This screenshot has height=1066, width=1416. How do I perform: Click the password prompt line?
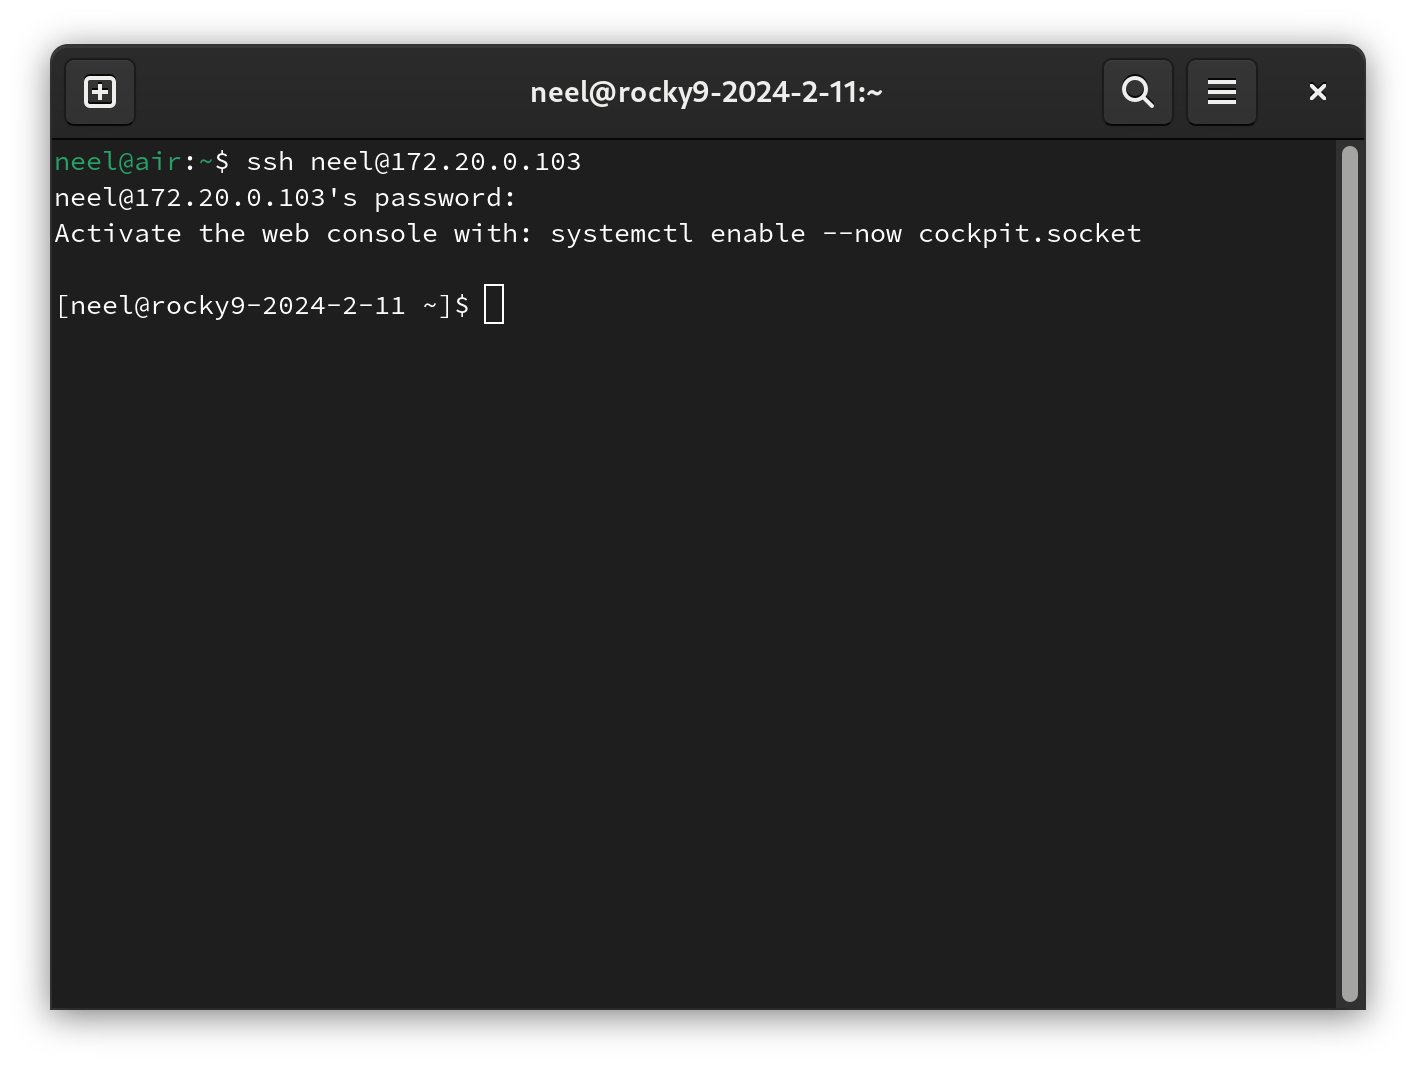click(x=284, y=197)
